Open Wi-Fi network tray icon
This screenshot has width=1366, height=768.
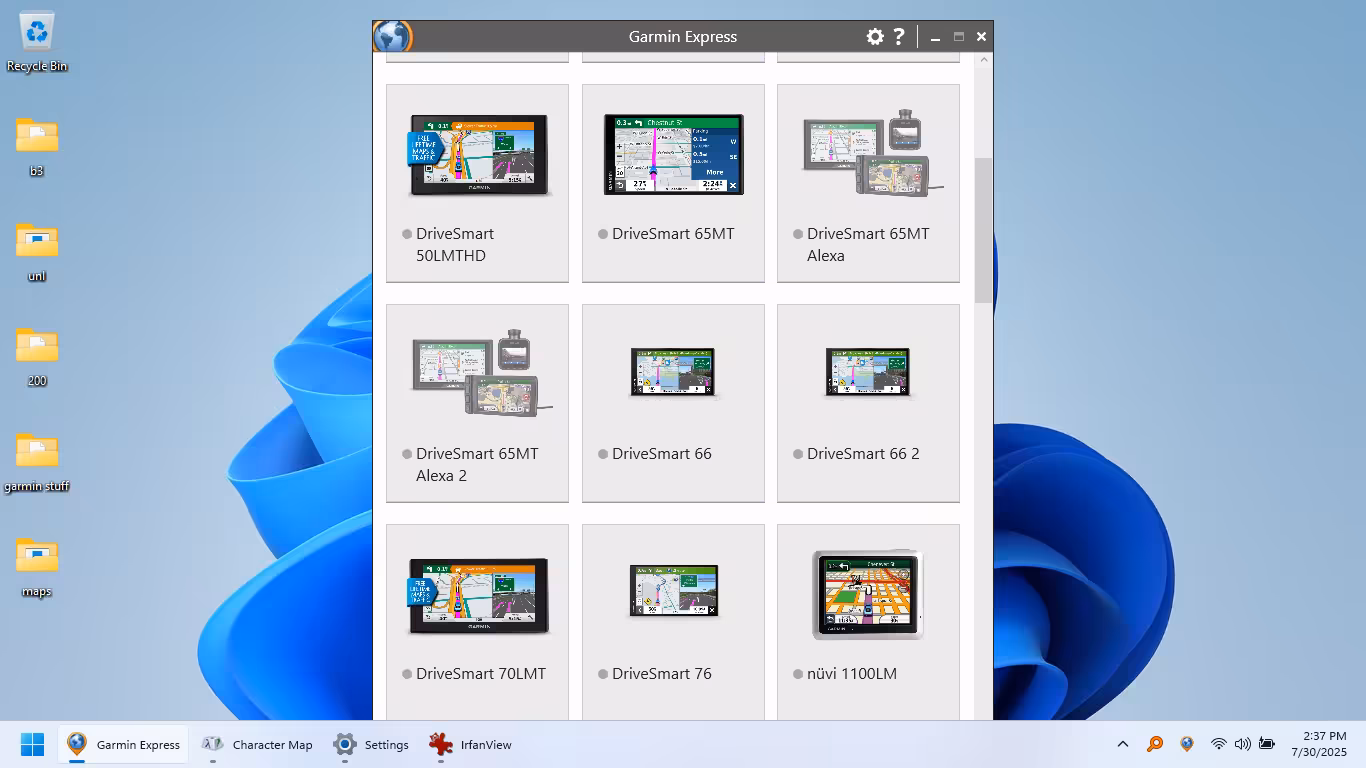click(x=1219, y=745)
